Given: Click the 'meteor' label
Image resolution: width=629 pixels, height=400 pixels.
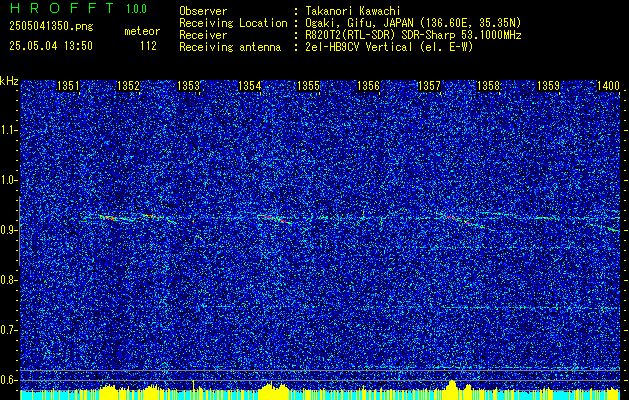Looking at the screenshot, I should [142, 31].
